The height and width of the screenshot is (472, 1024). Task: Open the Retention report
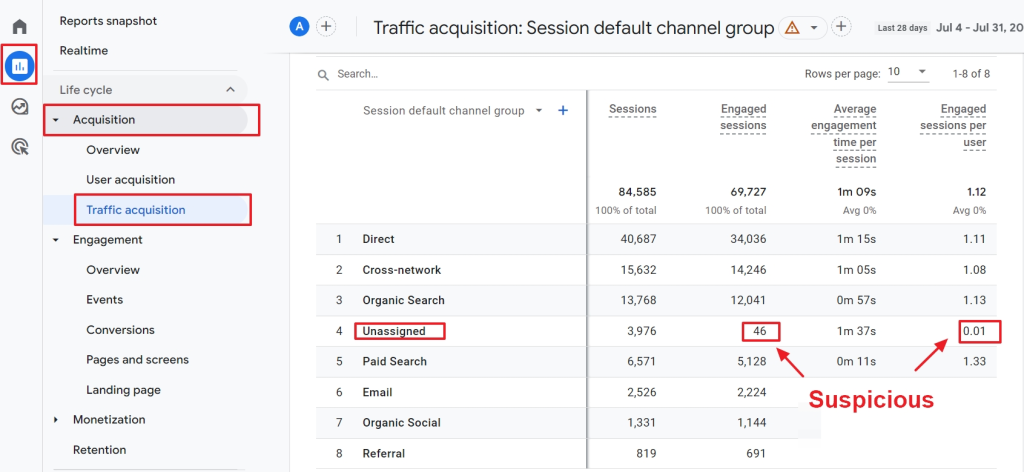click(99, 450)
